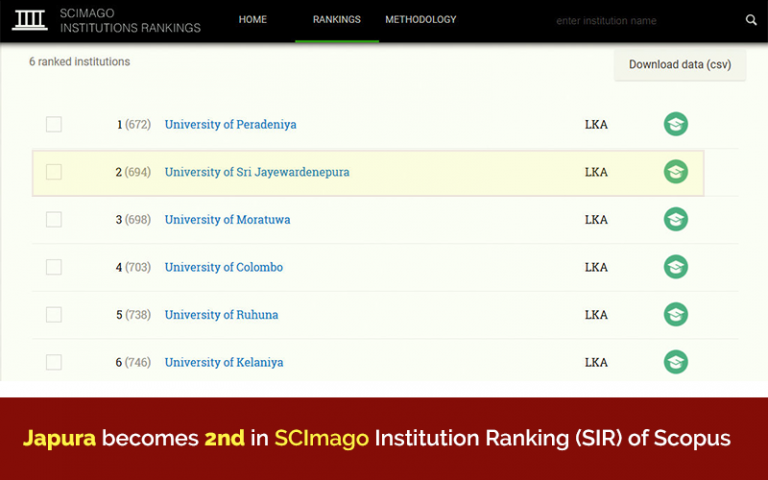Click the graduation cap icon for Sri Jayewardenepura
This screenshot has width=768, height=480.
676,172
